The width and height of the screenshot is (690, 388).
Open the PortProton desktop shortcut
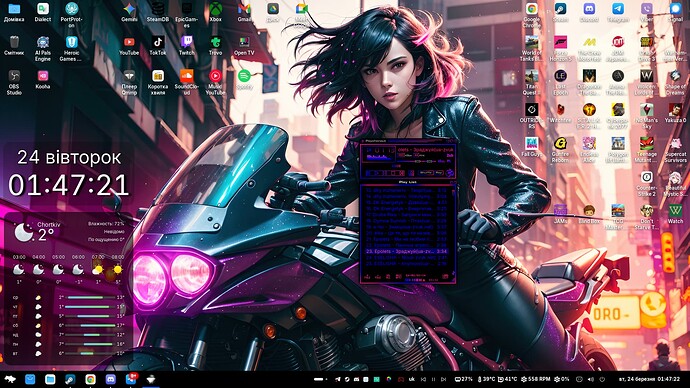point(71,15)
